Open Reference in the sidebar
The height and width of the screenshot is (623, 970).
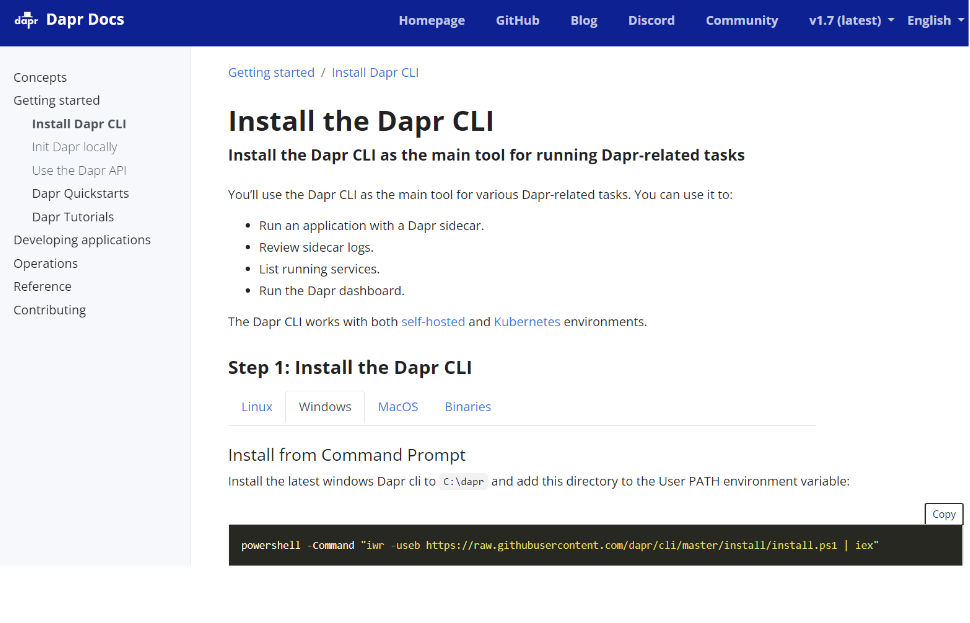(x=43, y=286)
